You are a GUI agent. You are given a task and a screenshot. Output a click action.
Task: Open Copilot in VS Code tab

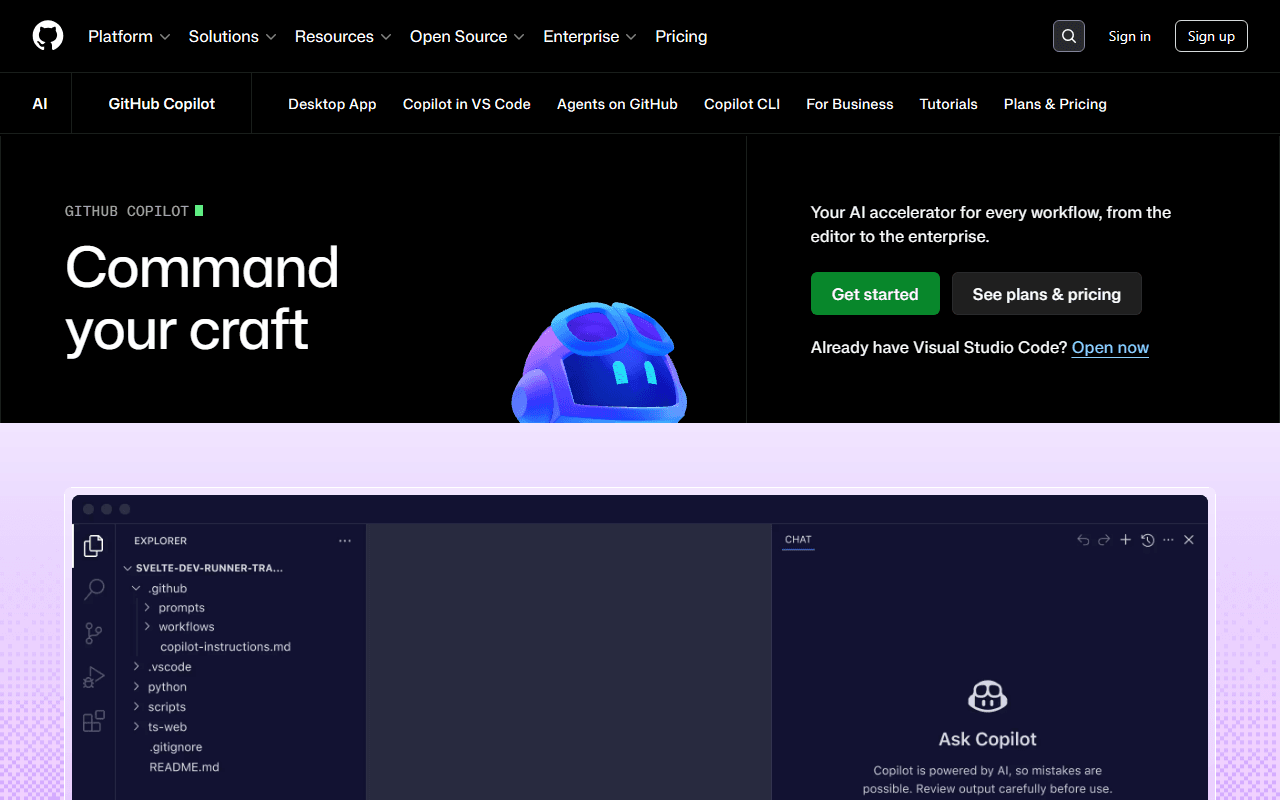[467, 104]
